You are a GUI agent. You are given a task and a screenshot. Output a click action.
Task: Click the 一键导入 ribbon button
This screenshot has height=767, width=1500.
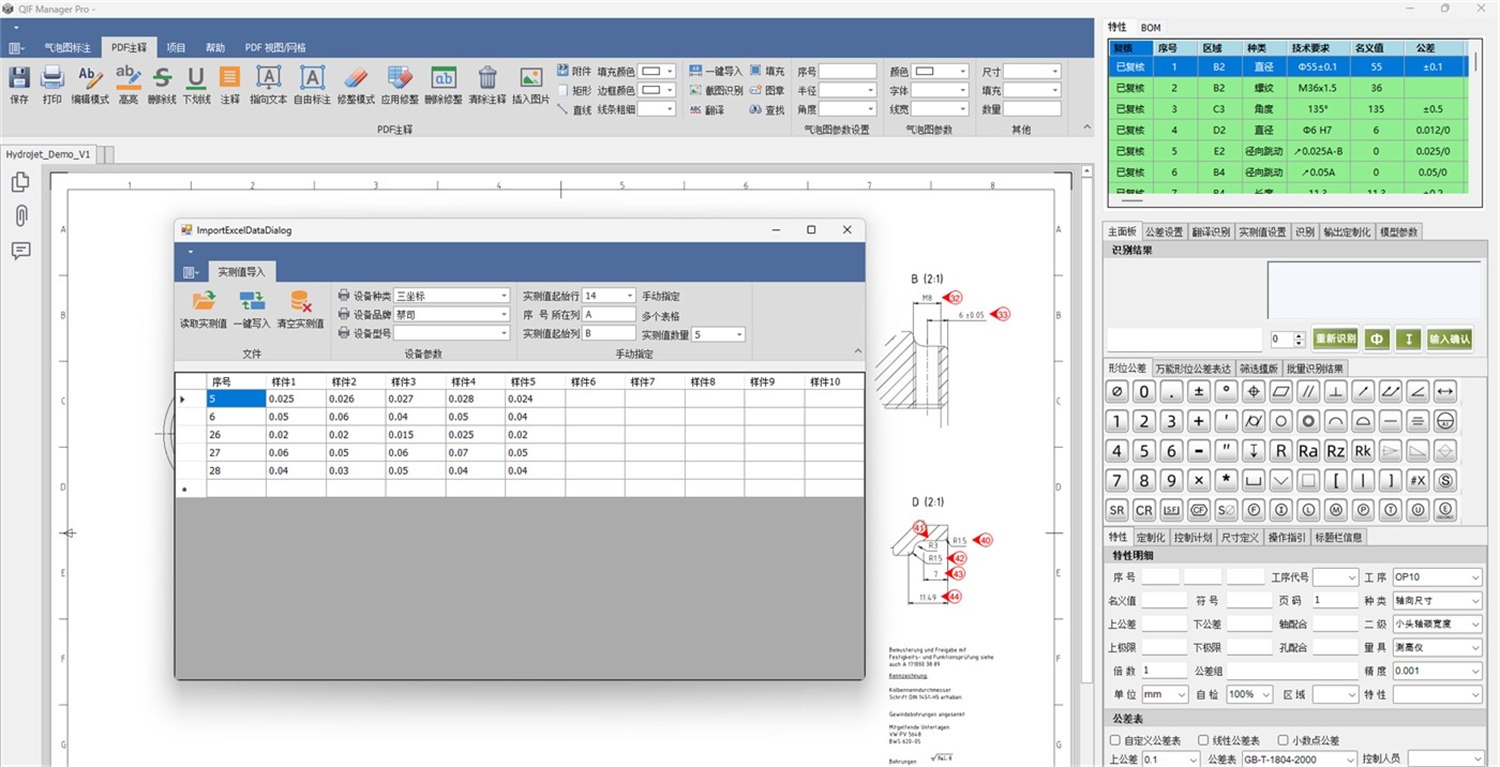click(x=716, y=72)
